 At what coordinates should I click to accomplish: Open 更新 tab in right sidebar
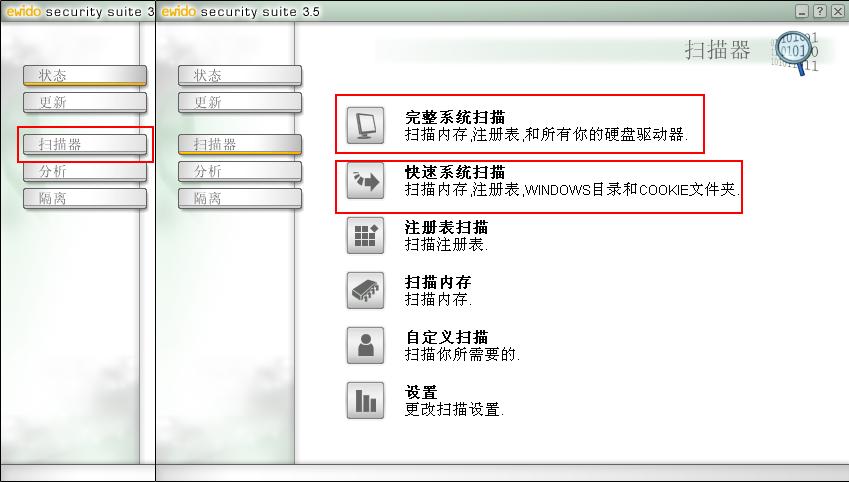(240, 102)
